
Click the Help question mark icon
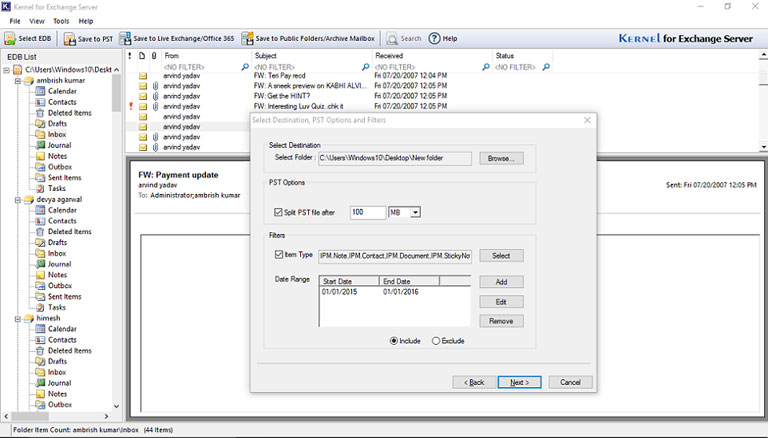click(x=434, y=38)
